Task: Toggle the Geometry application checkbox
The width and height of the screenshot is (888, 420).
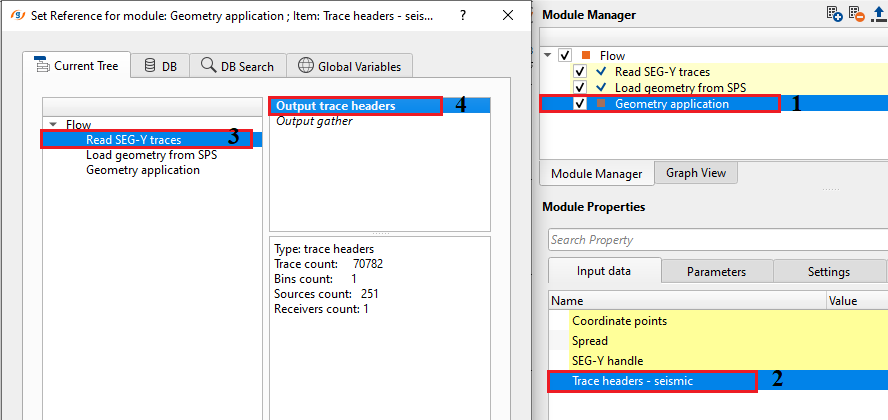Action: (x=580, y=104)
